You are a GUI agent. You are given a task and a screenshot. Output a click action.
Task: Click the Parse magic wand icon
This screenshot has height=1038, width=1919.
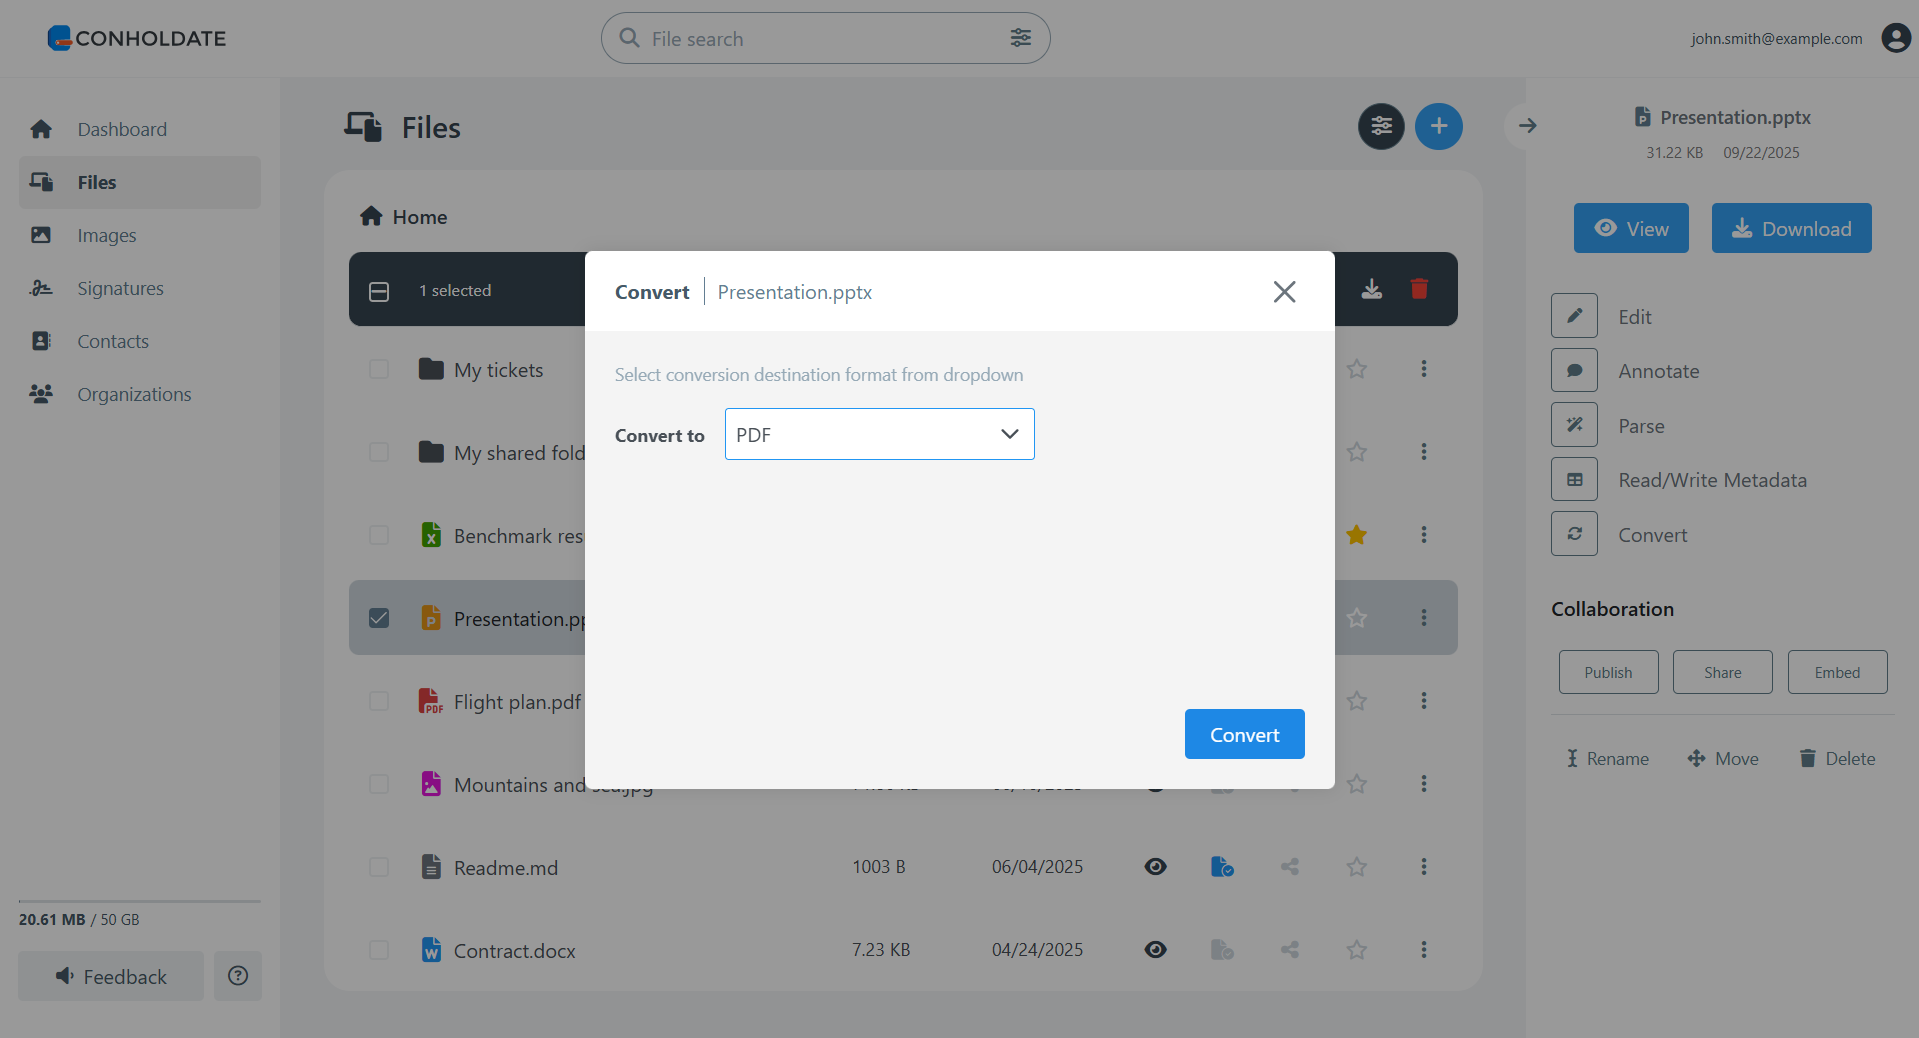click(x=1574, y=425)
